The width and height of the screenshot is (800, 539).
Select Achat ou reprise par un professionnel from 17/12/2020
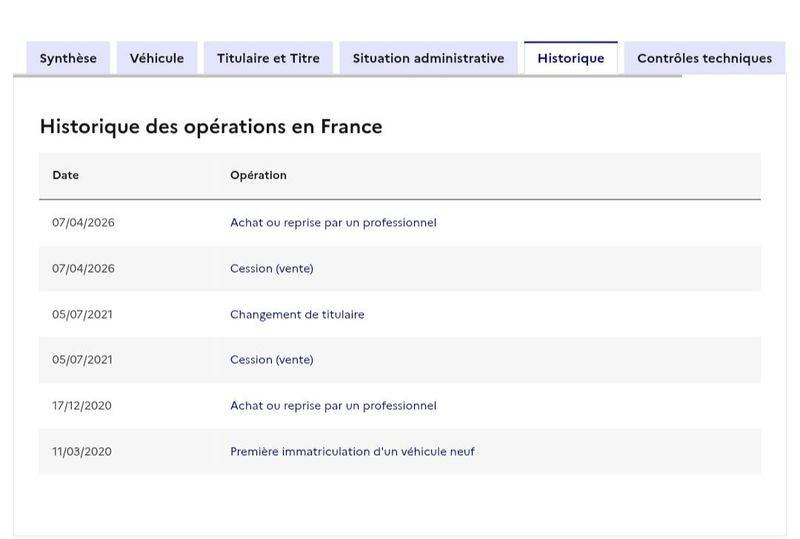click(333, 406)
